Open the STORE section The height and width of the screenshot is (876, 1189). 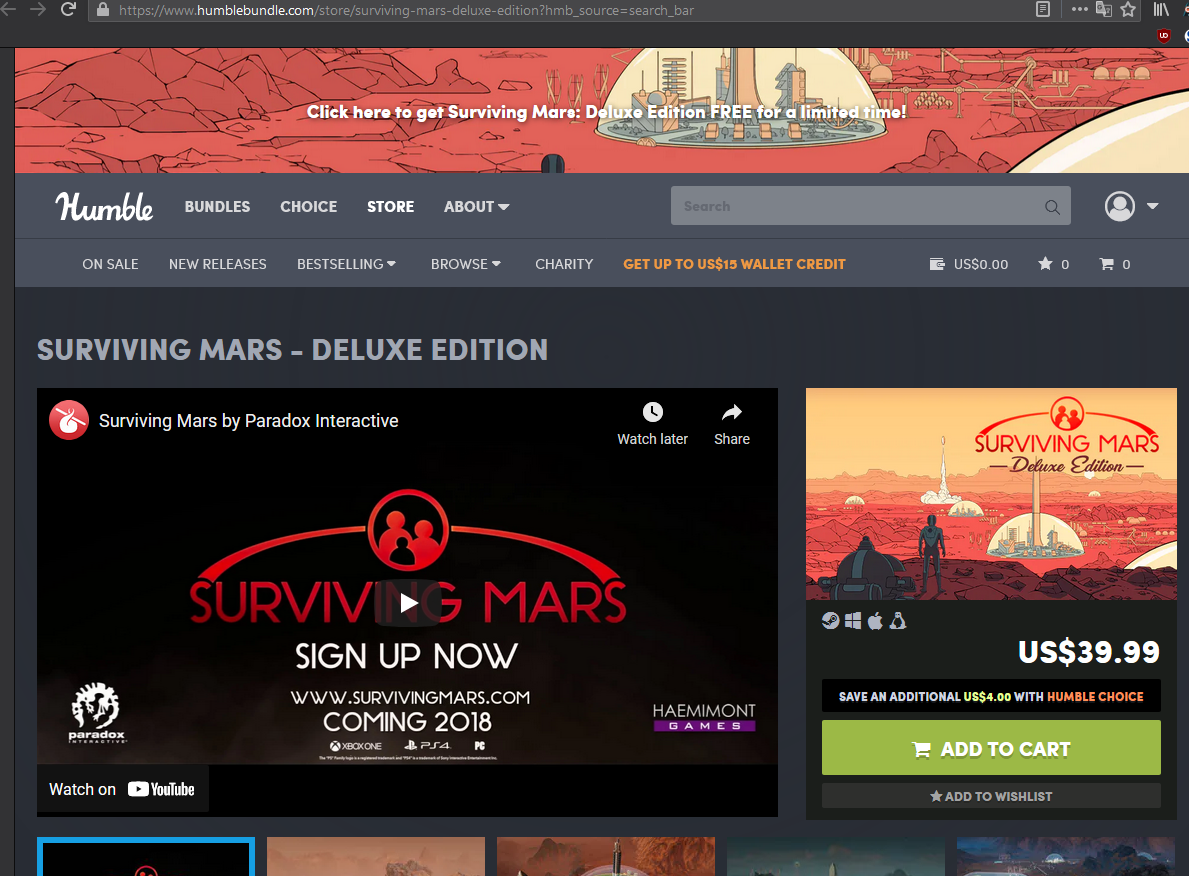pyautogui.click(x=391, y=206)
